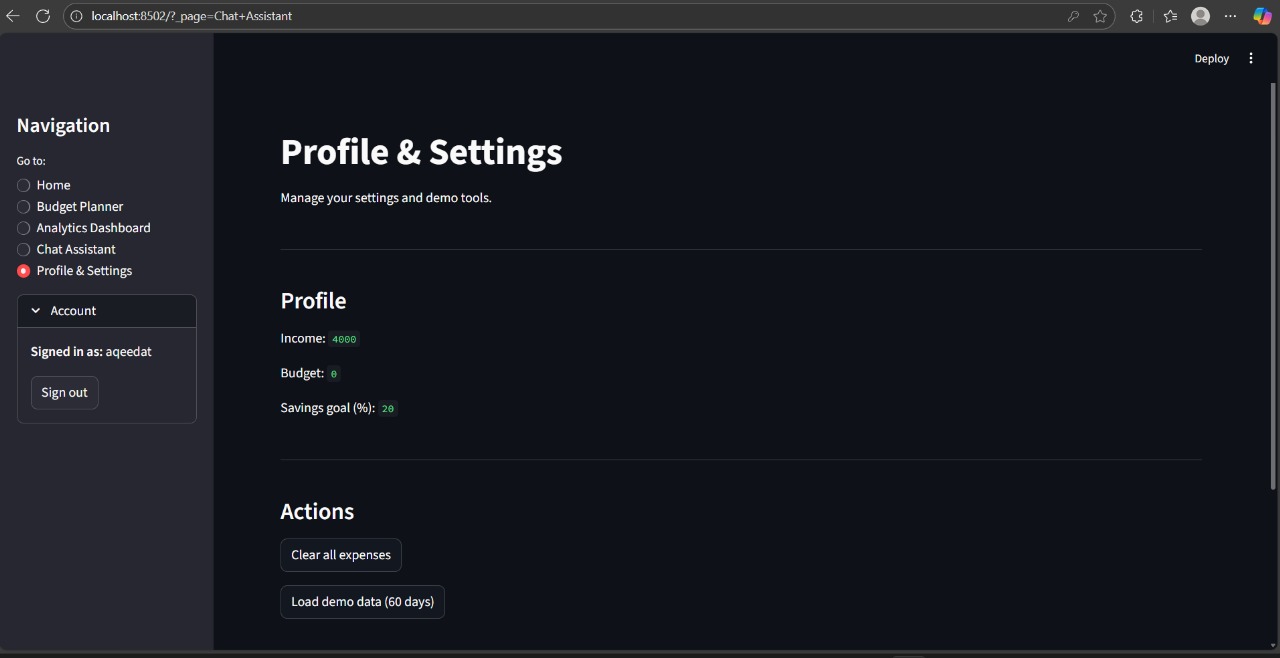This screenshot has width=1280, height=658.
Task: Click the page vertical scrollbar
Action: click(x=1274, y=286)
